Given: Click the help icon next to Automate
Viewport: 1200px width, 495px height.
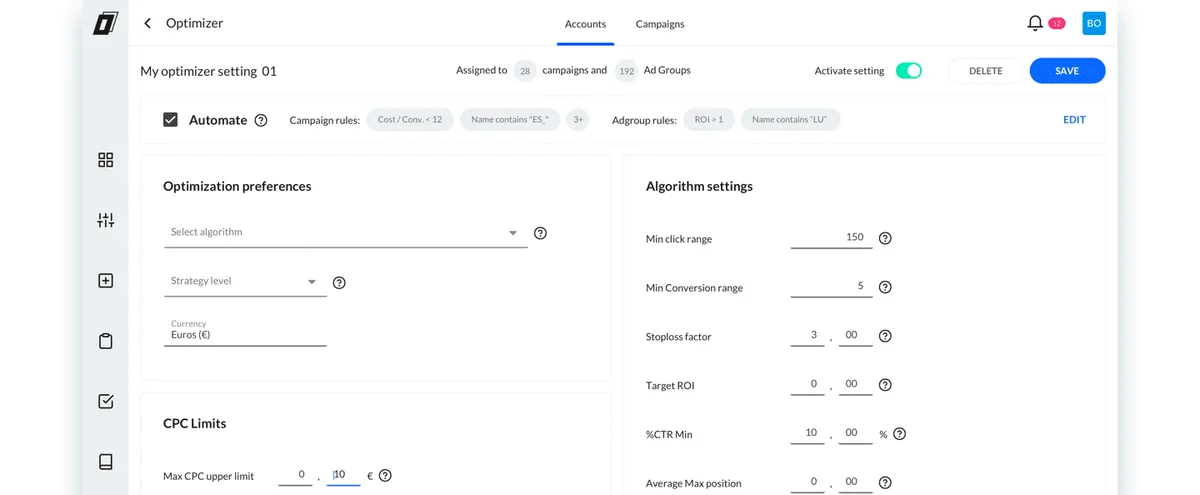Looking at the screenshot, I should pos(261,120).
